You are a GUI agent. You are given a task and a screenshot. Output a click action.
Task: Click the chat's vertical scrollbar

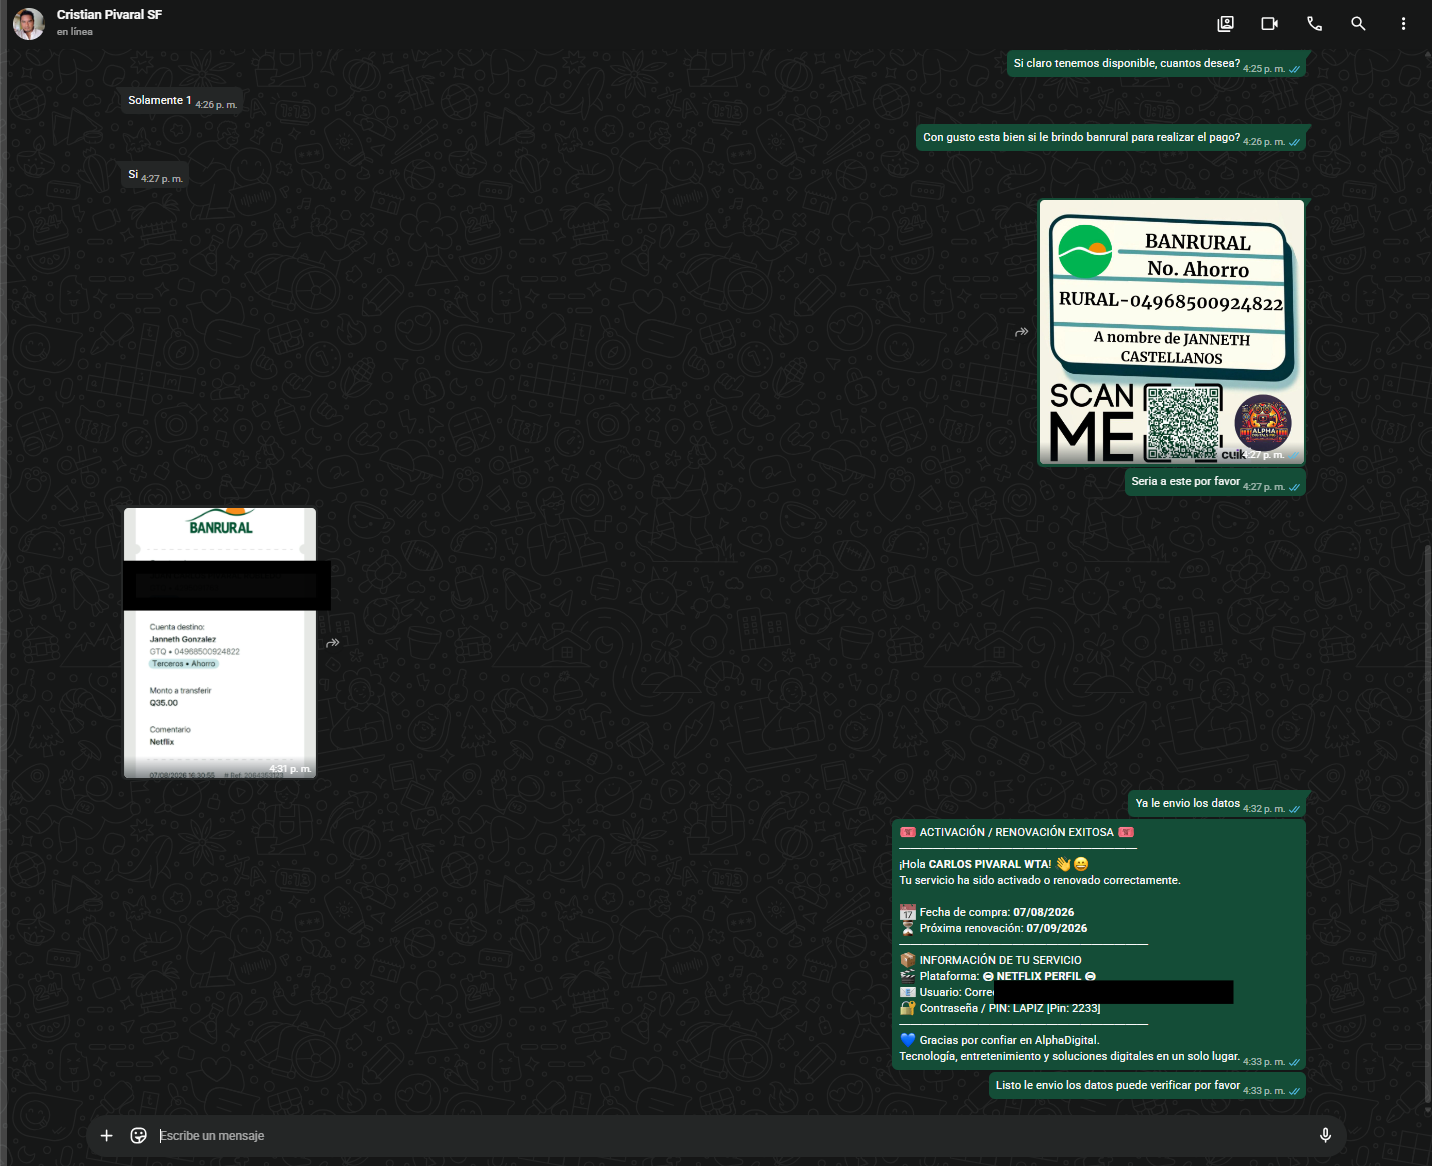(1427, 825)
